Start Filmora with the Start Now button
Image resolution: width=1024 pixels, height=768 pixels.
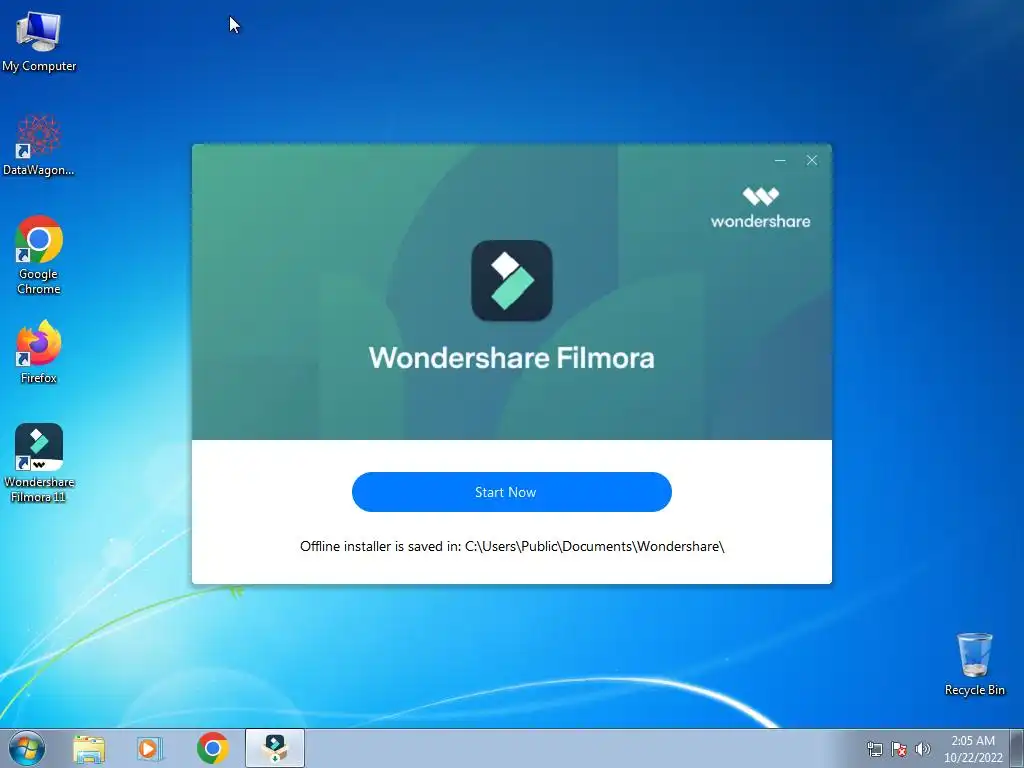(x=511, y=492)
